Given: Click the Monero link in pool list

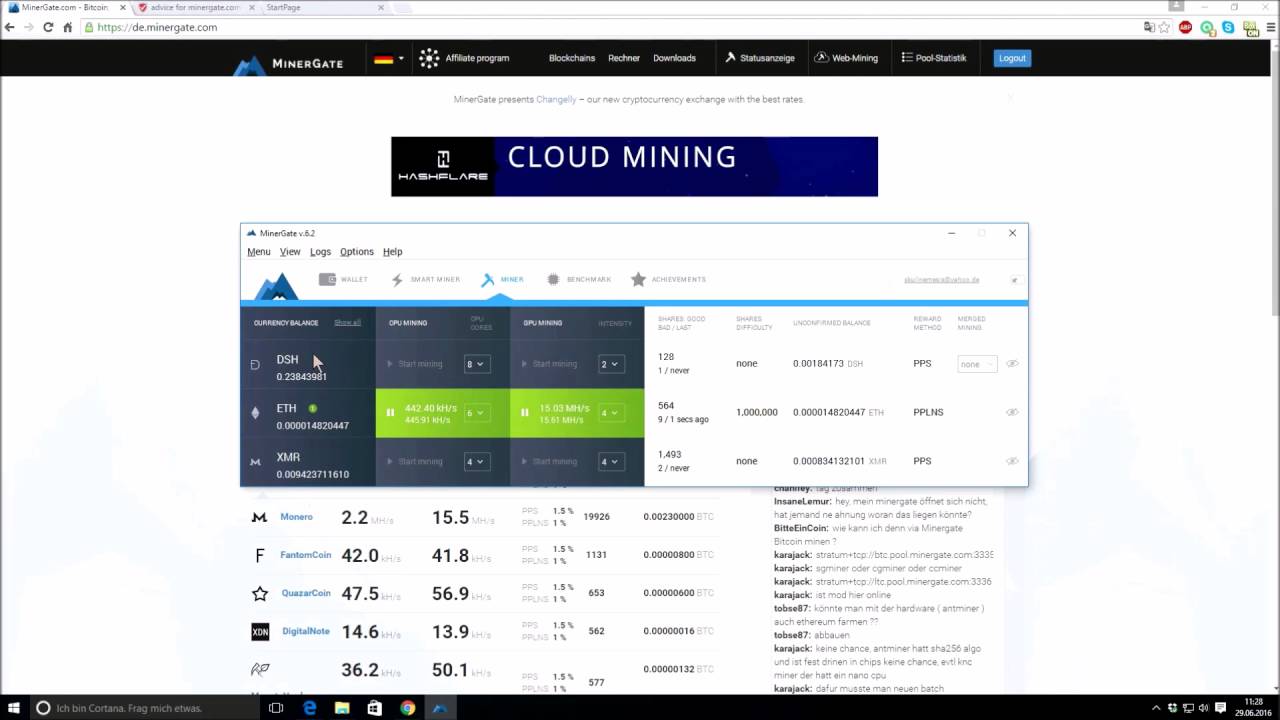Looking at the screenshot, I should pyautogui.click(x=296, y=517).
